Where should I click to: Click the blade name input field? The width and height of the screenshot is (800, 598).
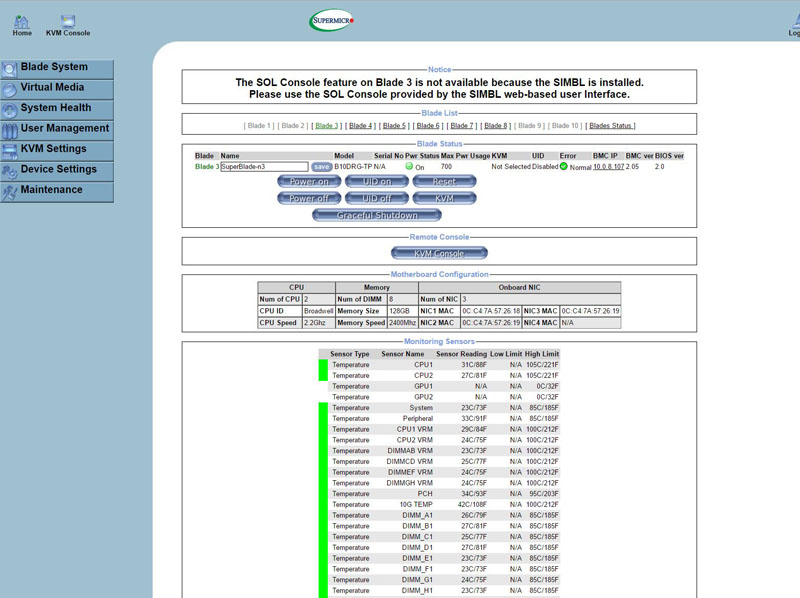tap(263, 167)
